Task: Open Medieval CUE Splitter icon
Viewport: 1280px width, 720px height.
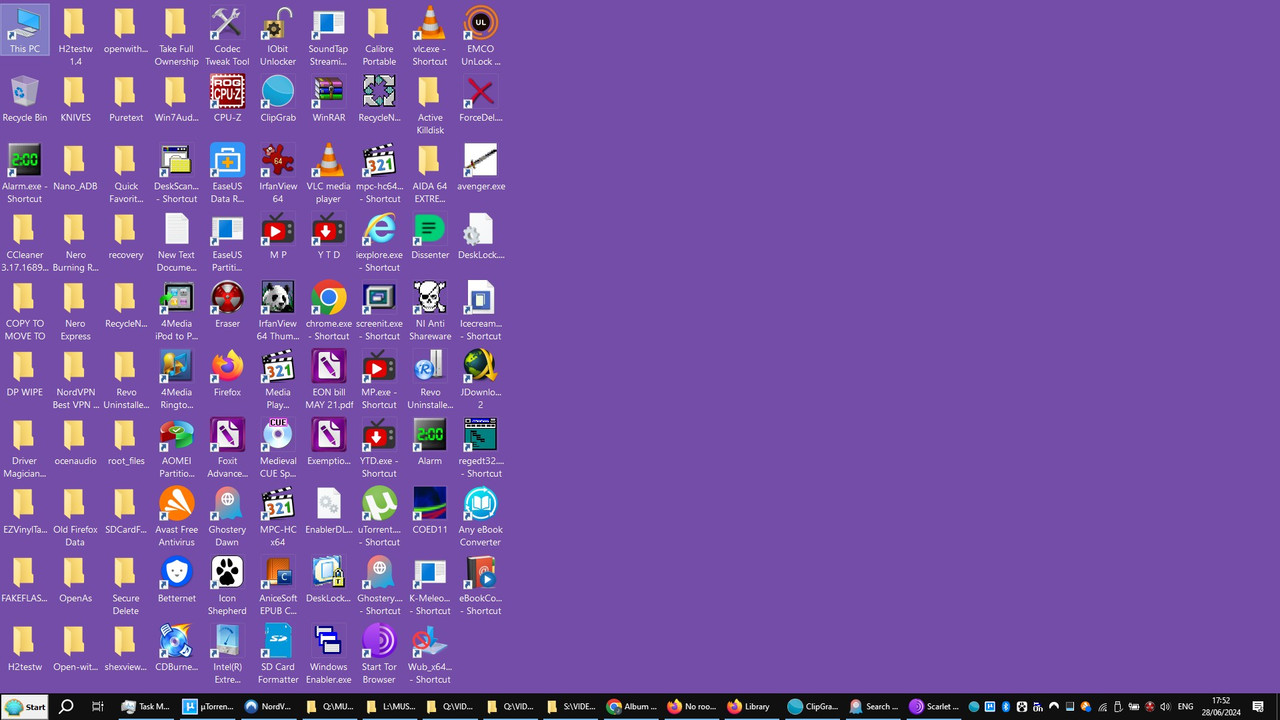Action: click(278, 449)
